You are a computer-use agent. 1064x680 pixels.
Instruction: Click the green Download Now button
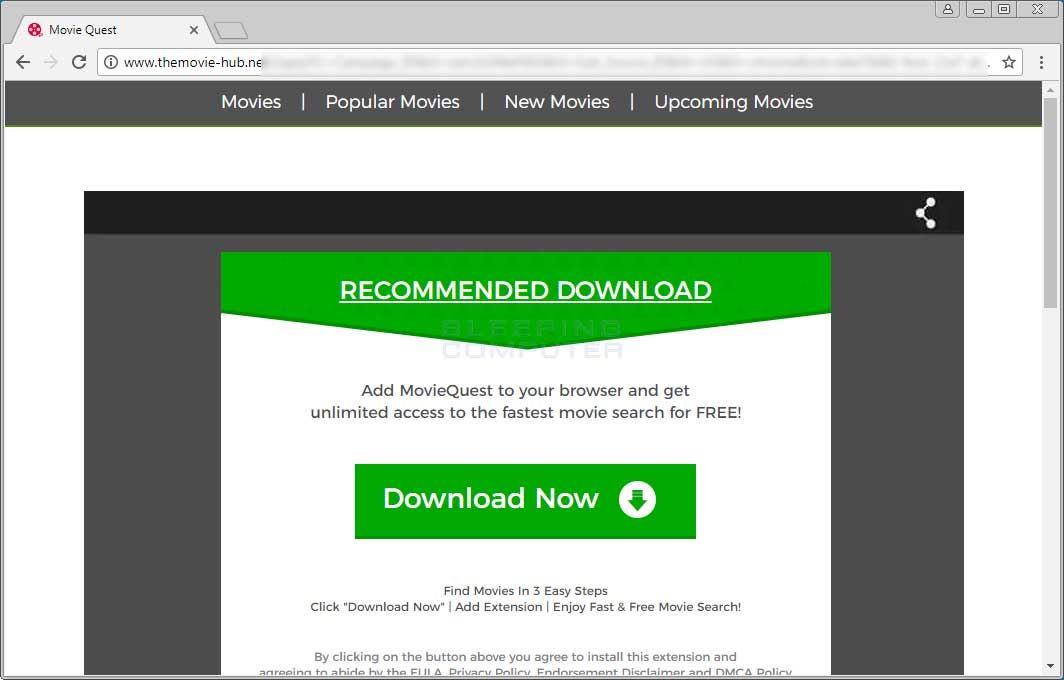click(525, 502)
